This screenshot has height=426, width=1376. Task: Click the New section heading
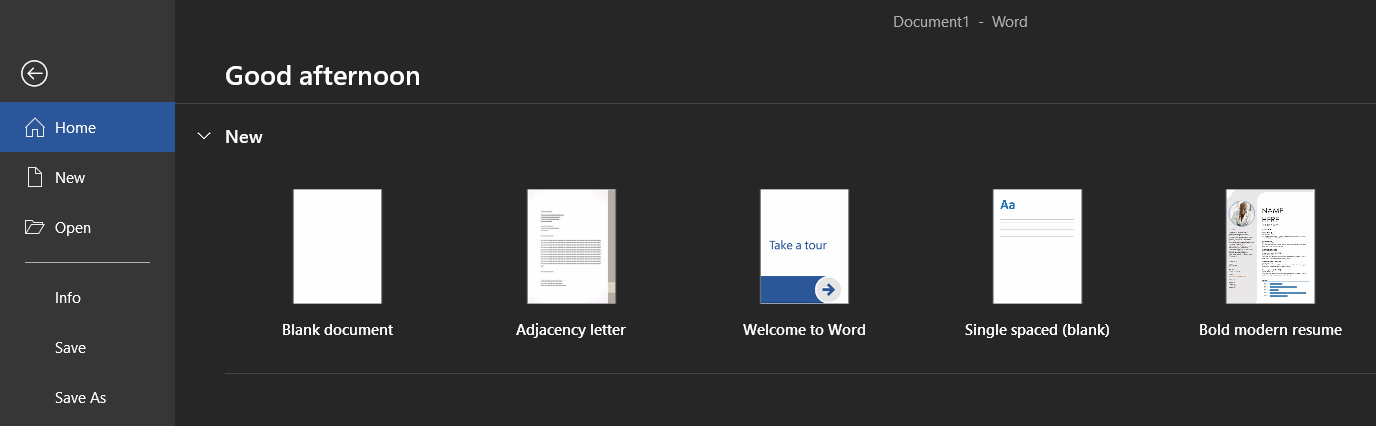click(x=244, y=137)
